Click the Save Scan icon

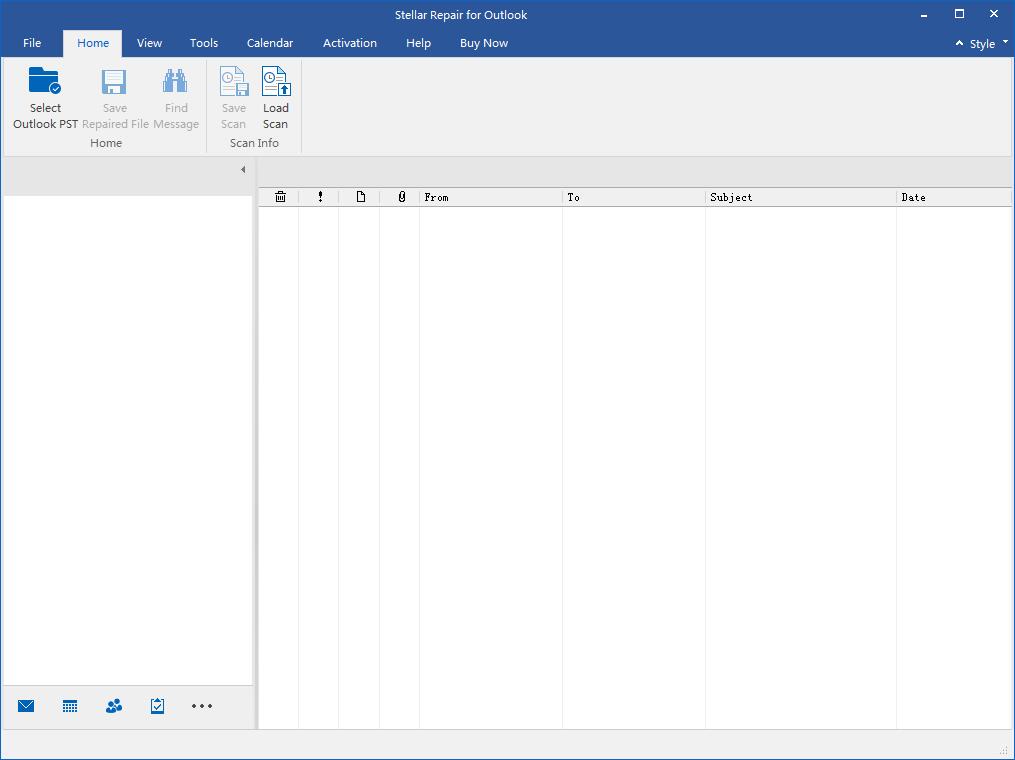tap(234, 81)
